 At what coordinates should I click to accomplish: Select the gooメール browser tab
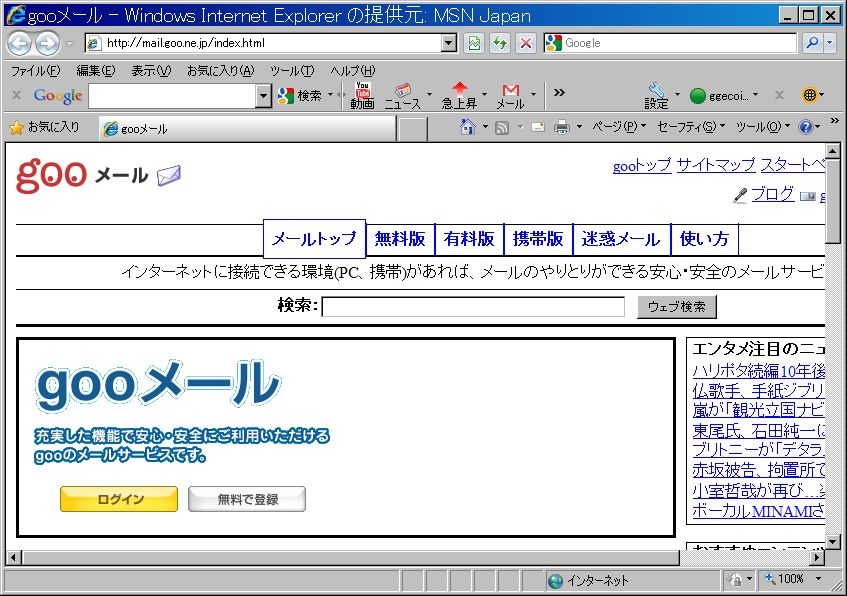point(247,129)
